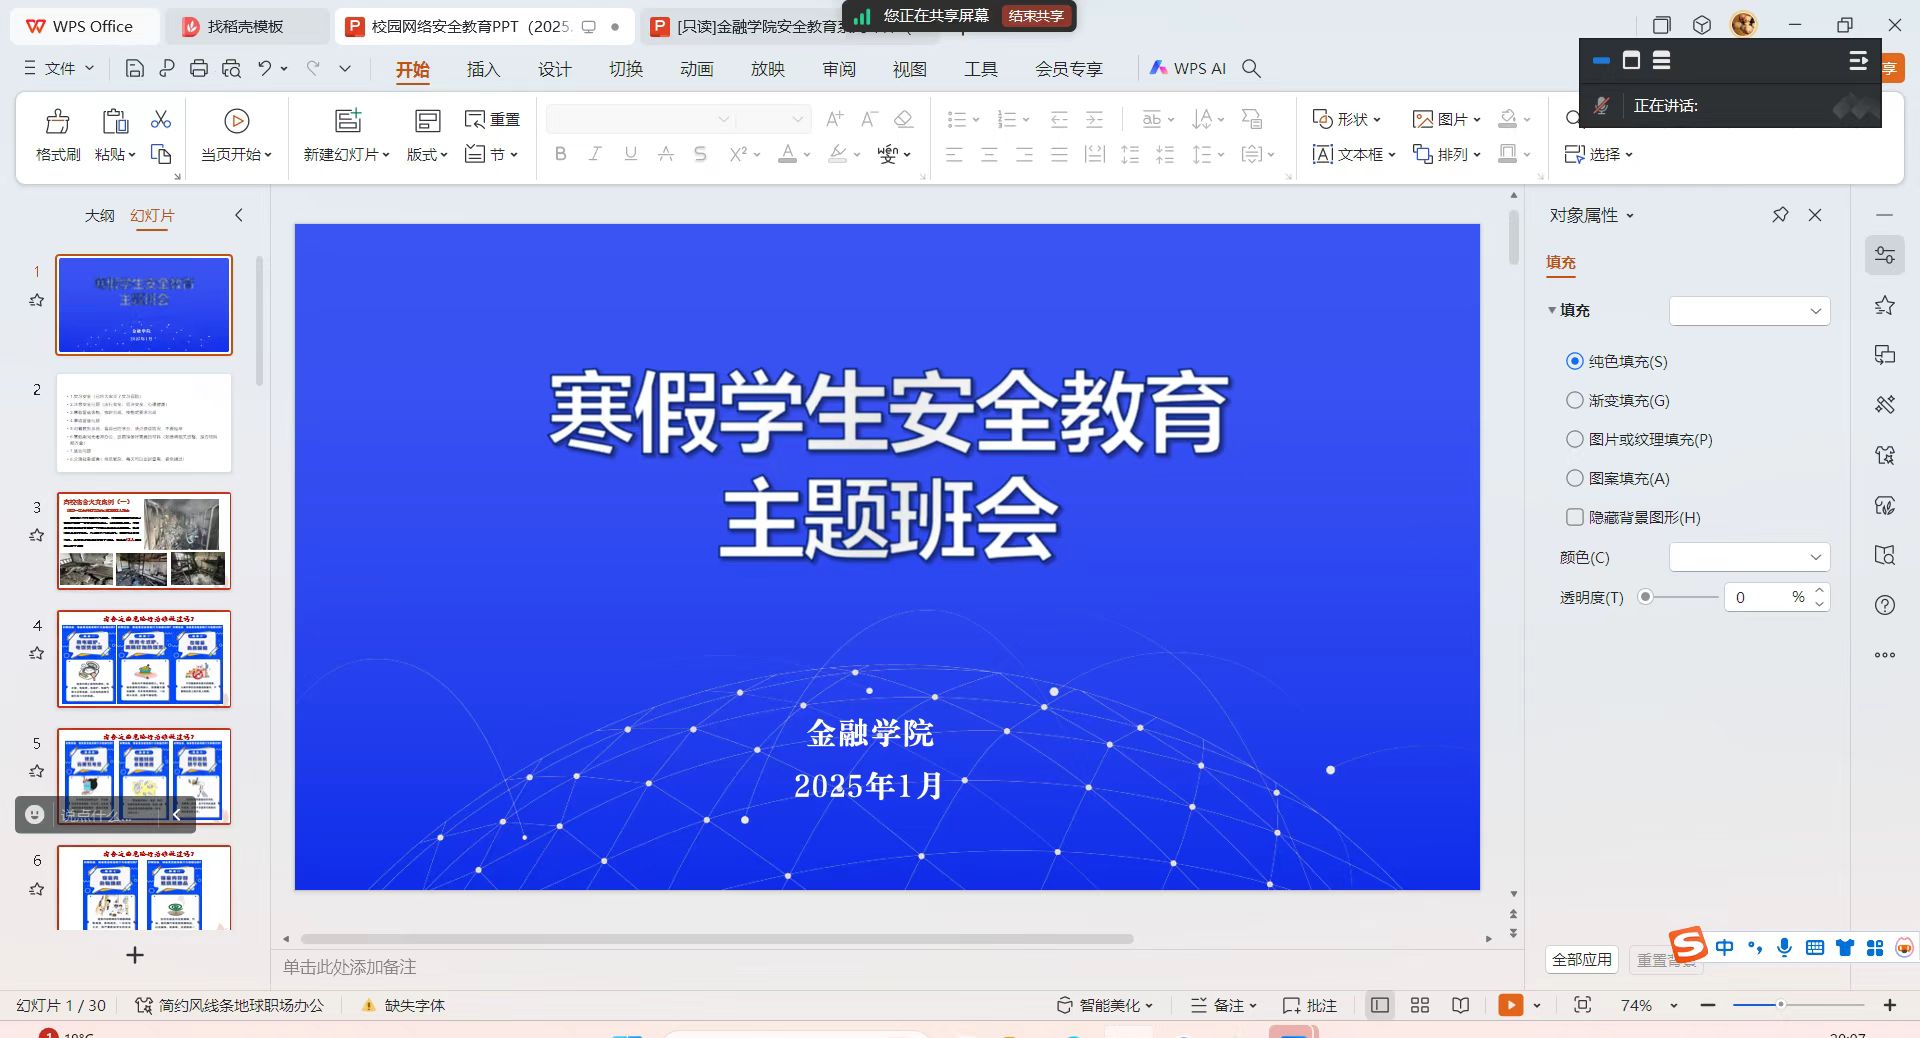Click the New Slide (新建幻灯片) icon
This screenshot has width=1920, height=1038.
point(347,121)
